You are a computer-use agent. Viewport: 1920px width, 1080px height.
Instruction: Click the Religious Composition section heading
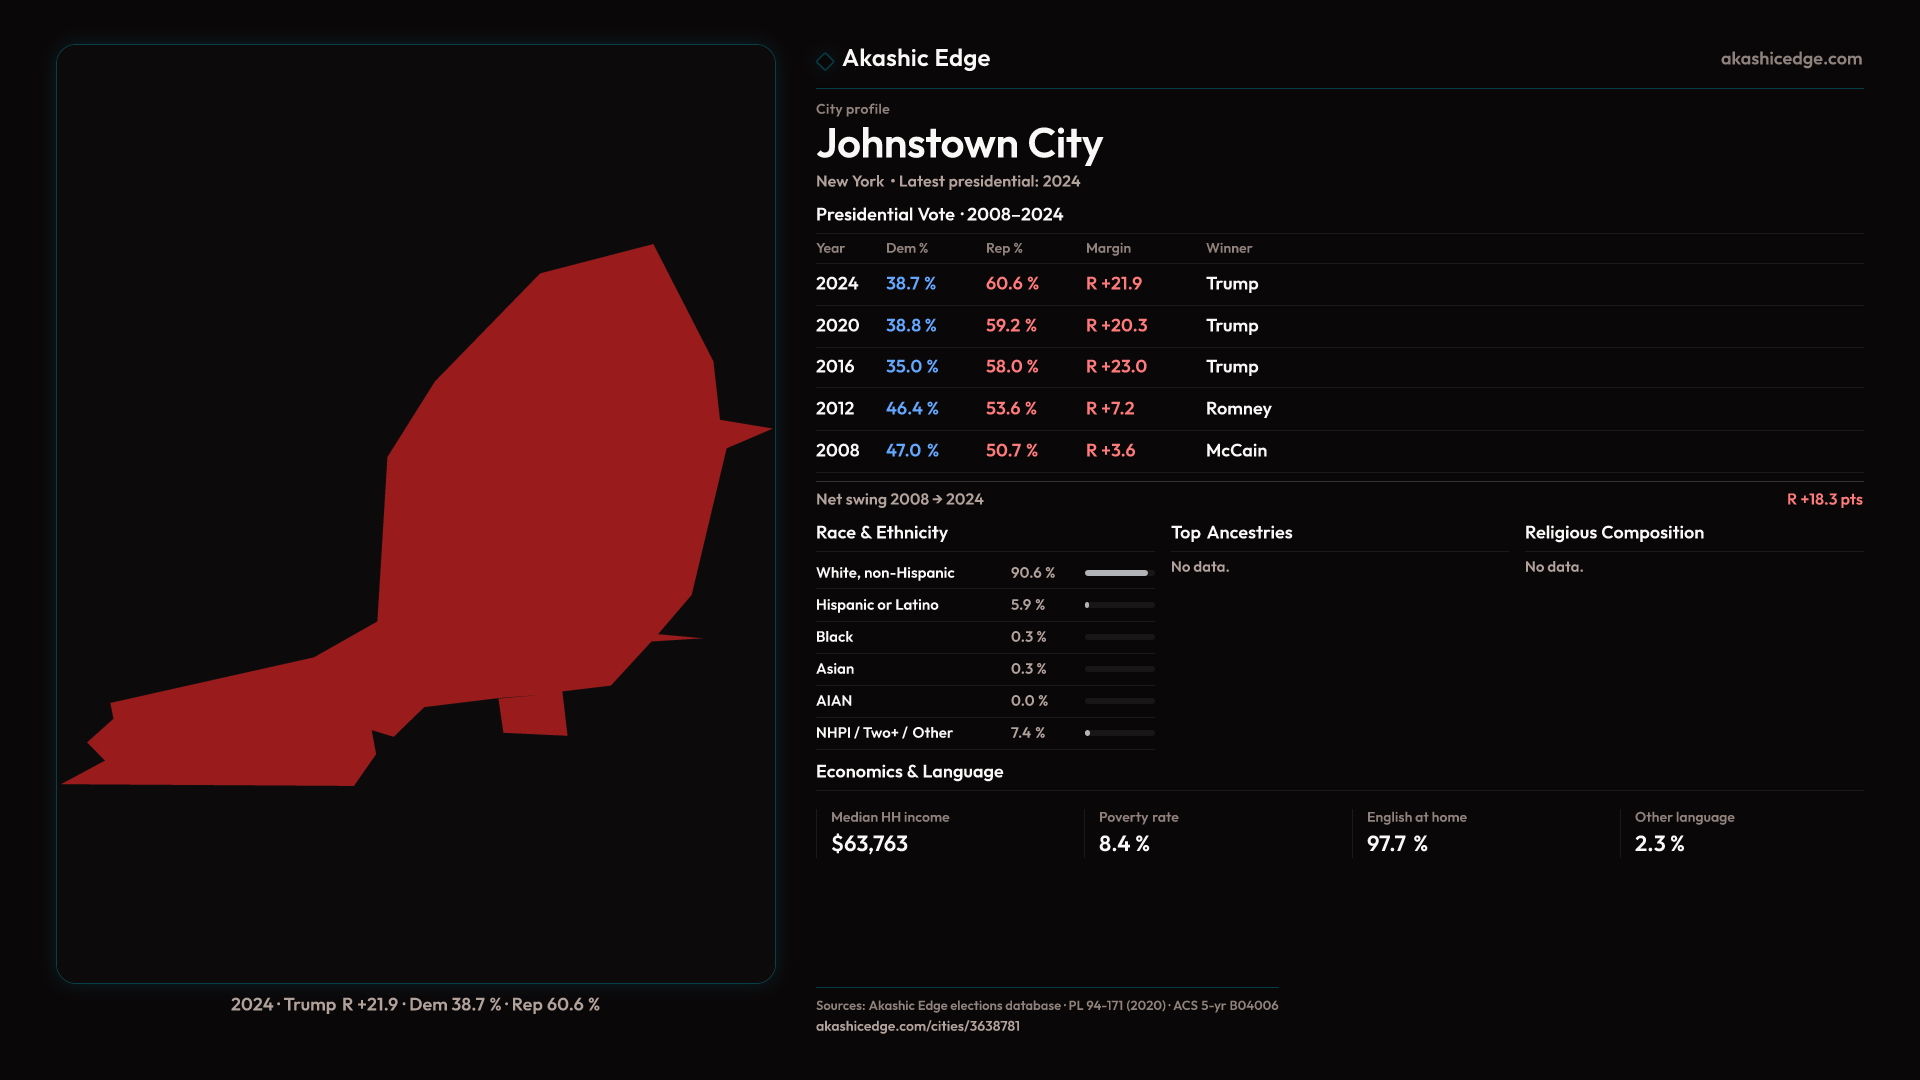tap(1613, 533)
